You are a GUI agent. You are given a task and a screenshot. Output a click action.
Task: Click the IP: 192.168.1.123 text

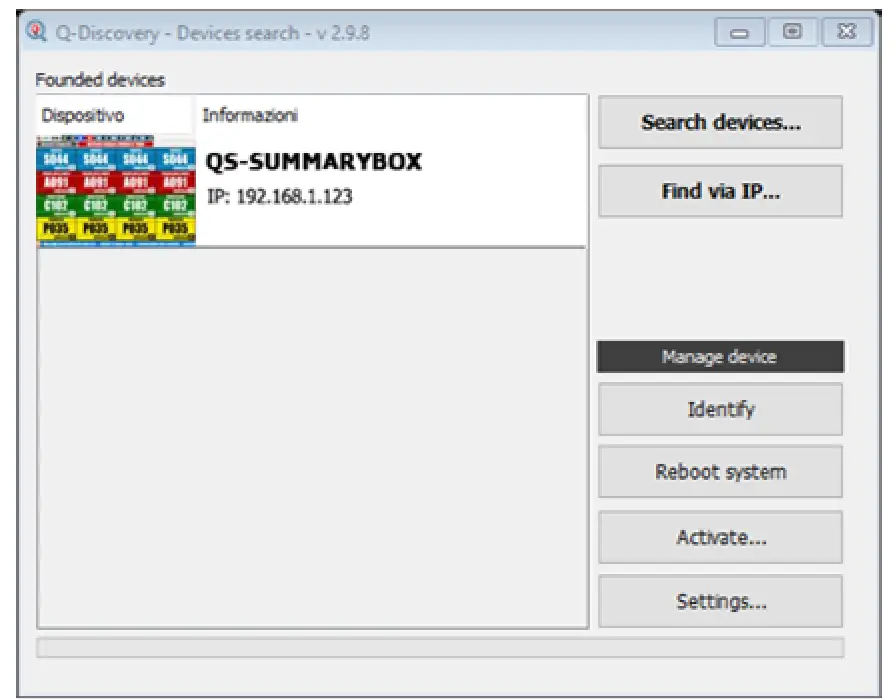280,196
